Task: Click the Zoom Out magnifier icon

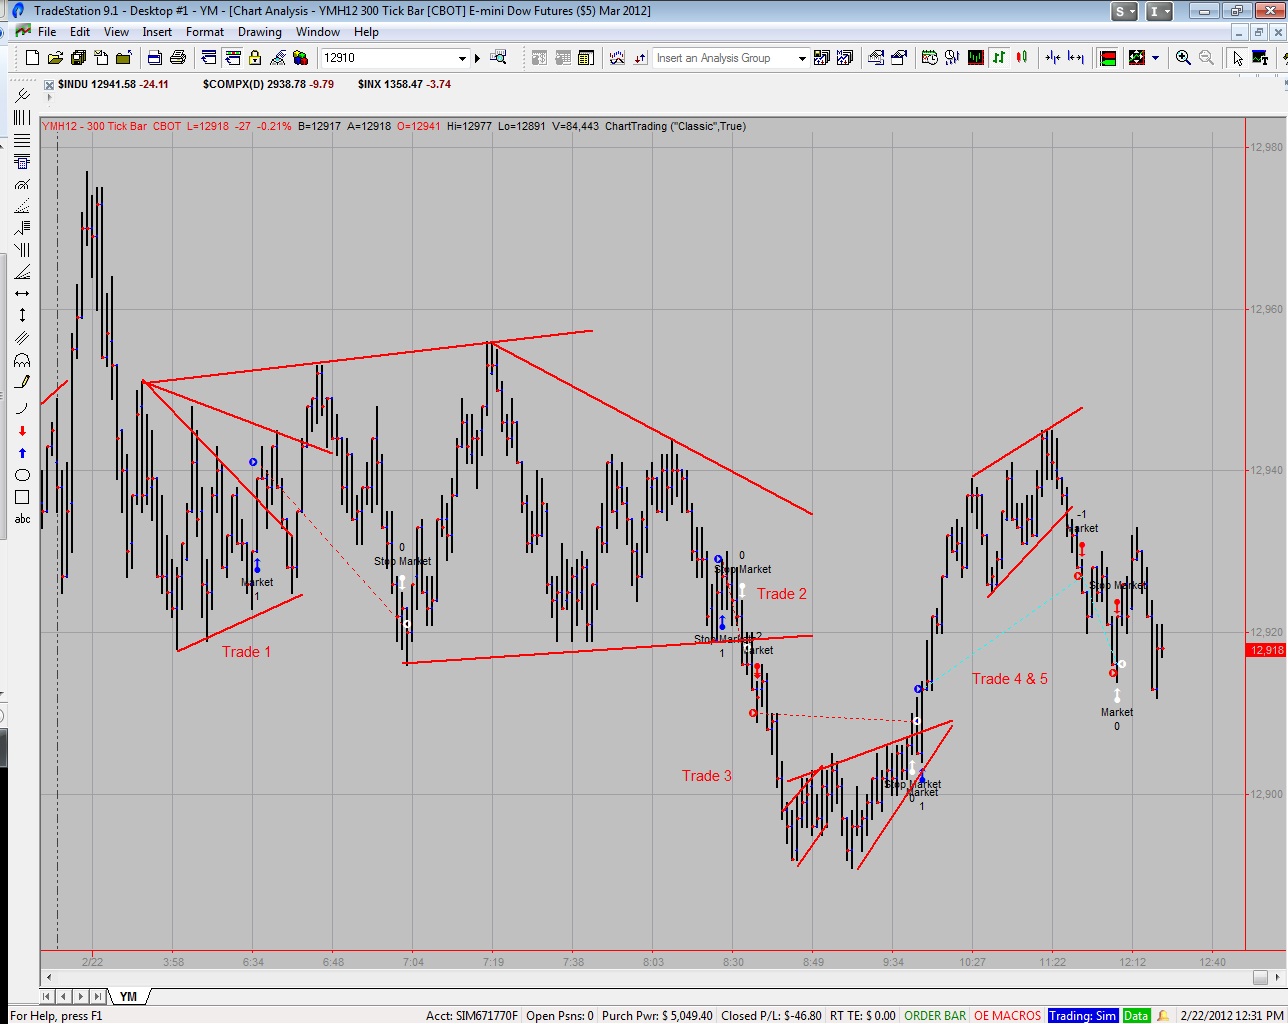Action: [x=1206, y=58]
